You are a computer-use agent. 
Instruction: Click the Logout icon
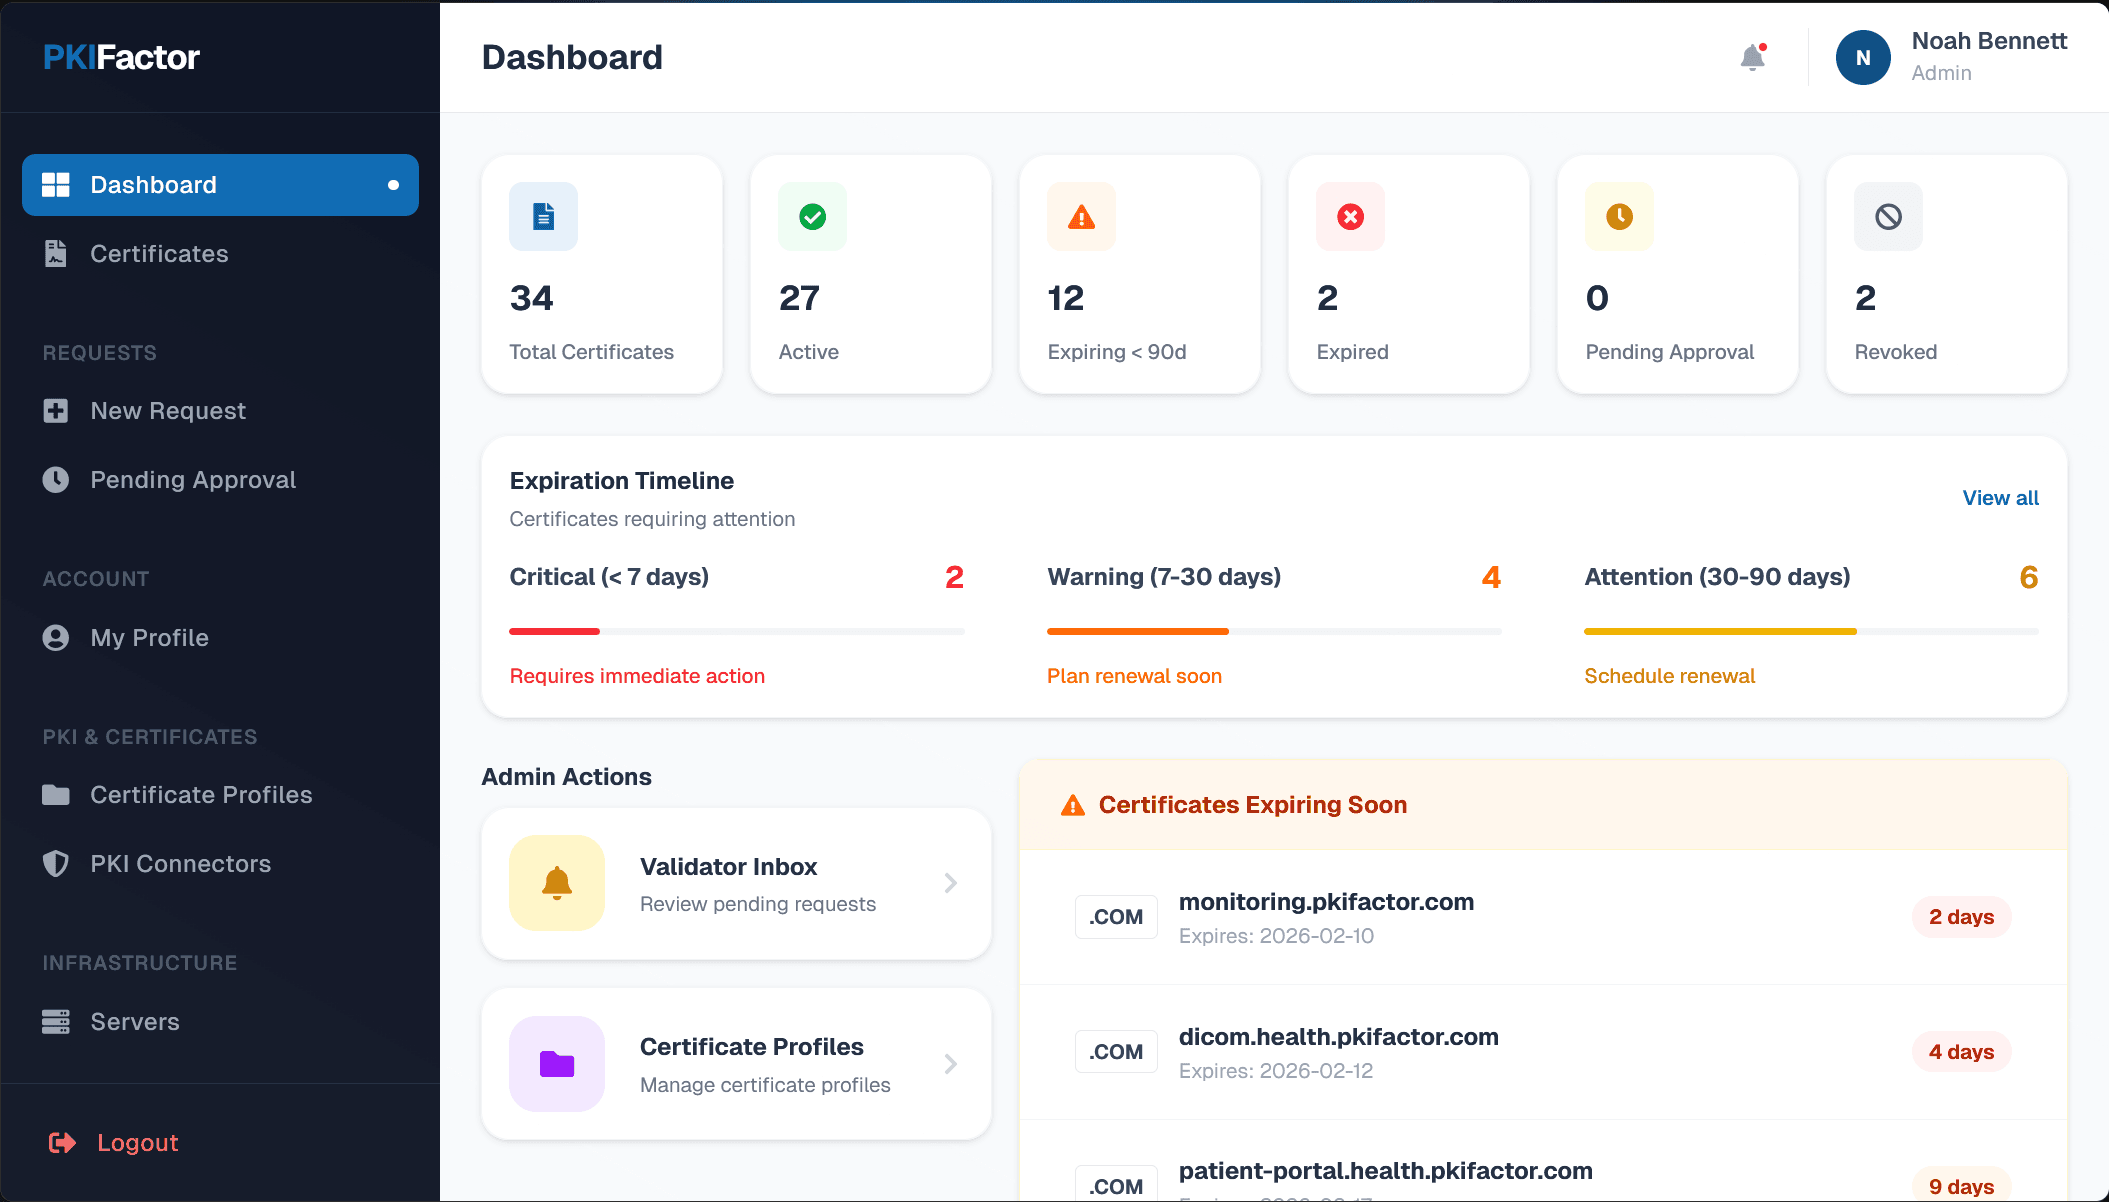(62, 1142)
